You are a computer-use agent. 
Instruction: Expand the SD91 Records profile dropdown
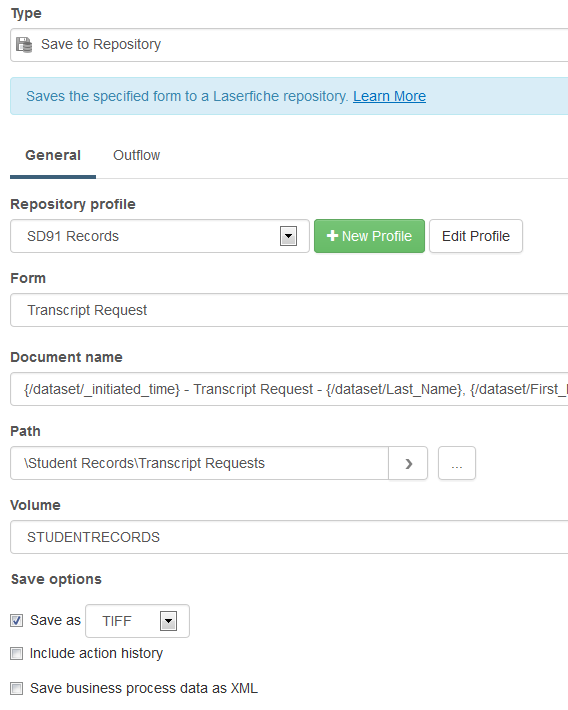(160, 236)
